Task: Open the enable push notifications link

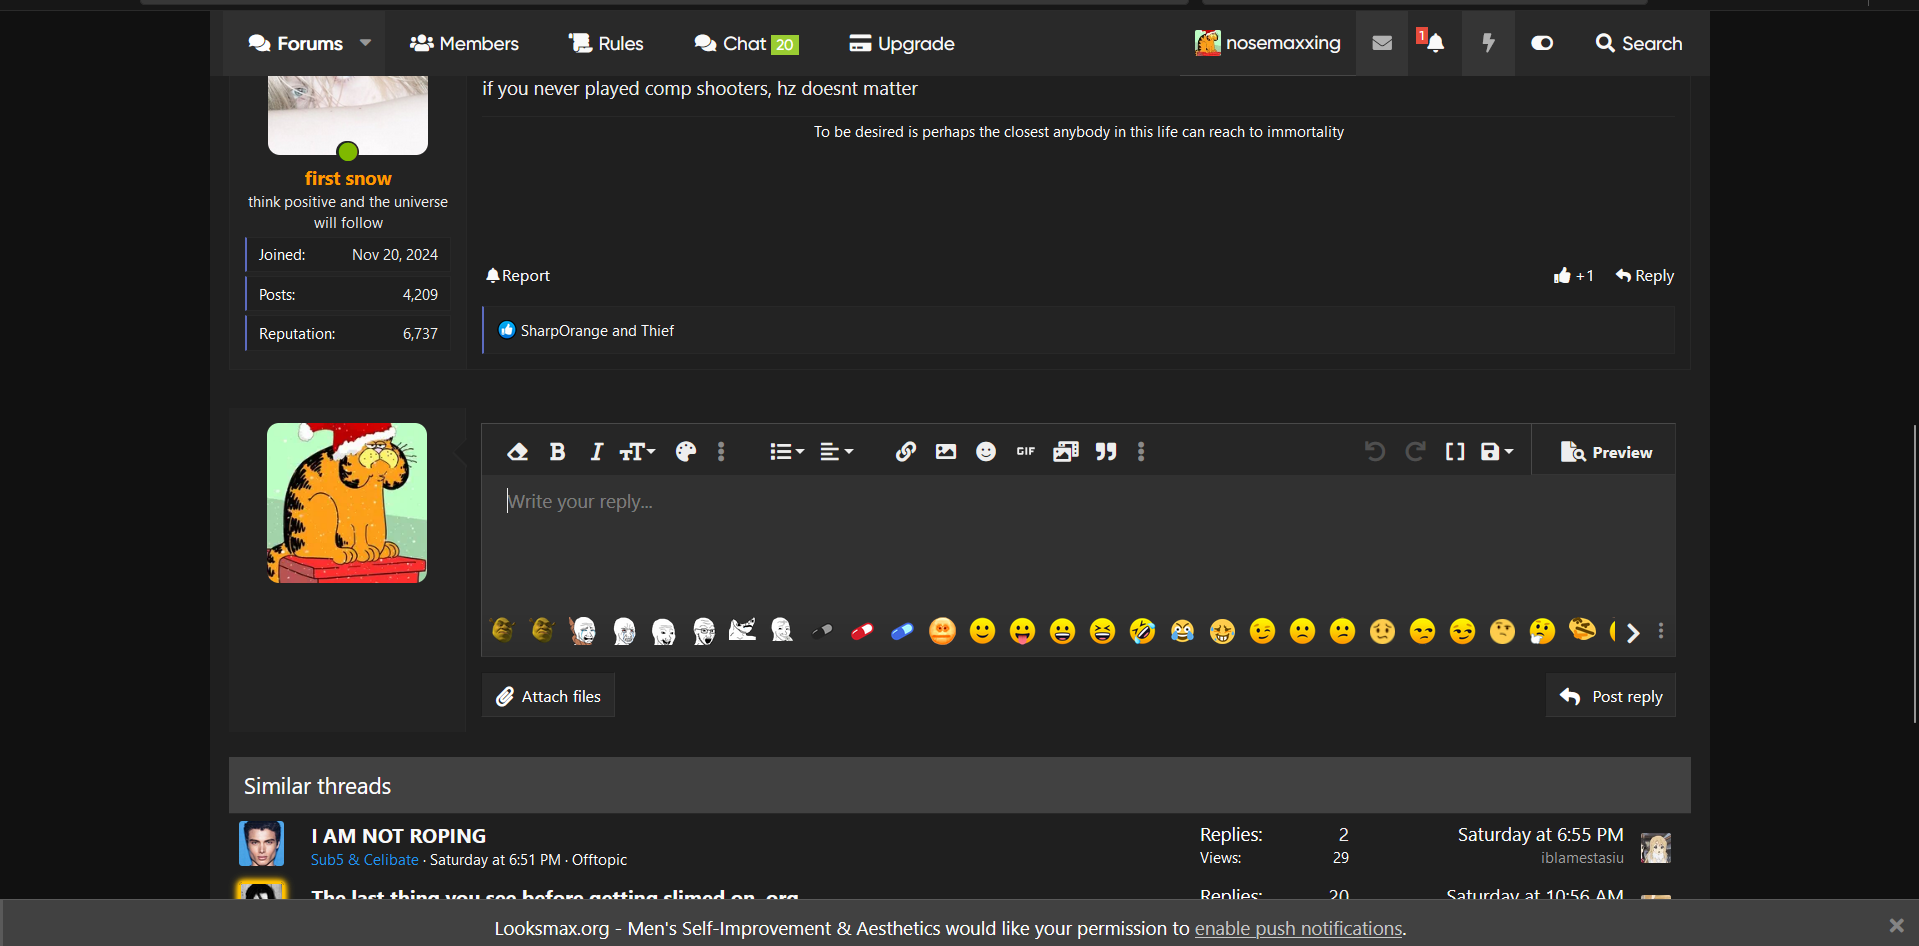Action: [x=1298, y=928]
